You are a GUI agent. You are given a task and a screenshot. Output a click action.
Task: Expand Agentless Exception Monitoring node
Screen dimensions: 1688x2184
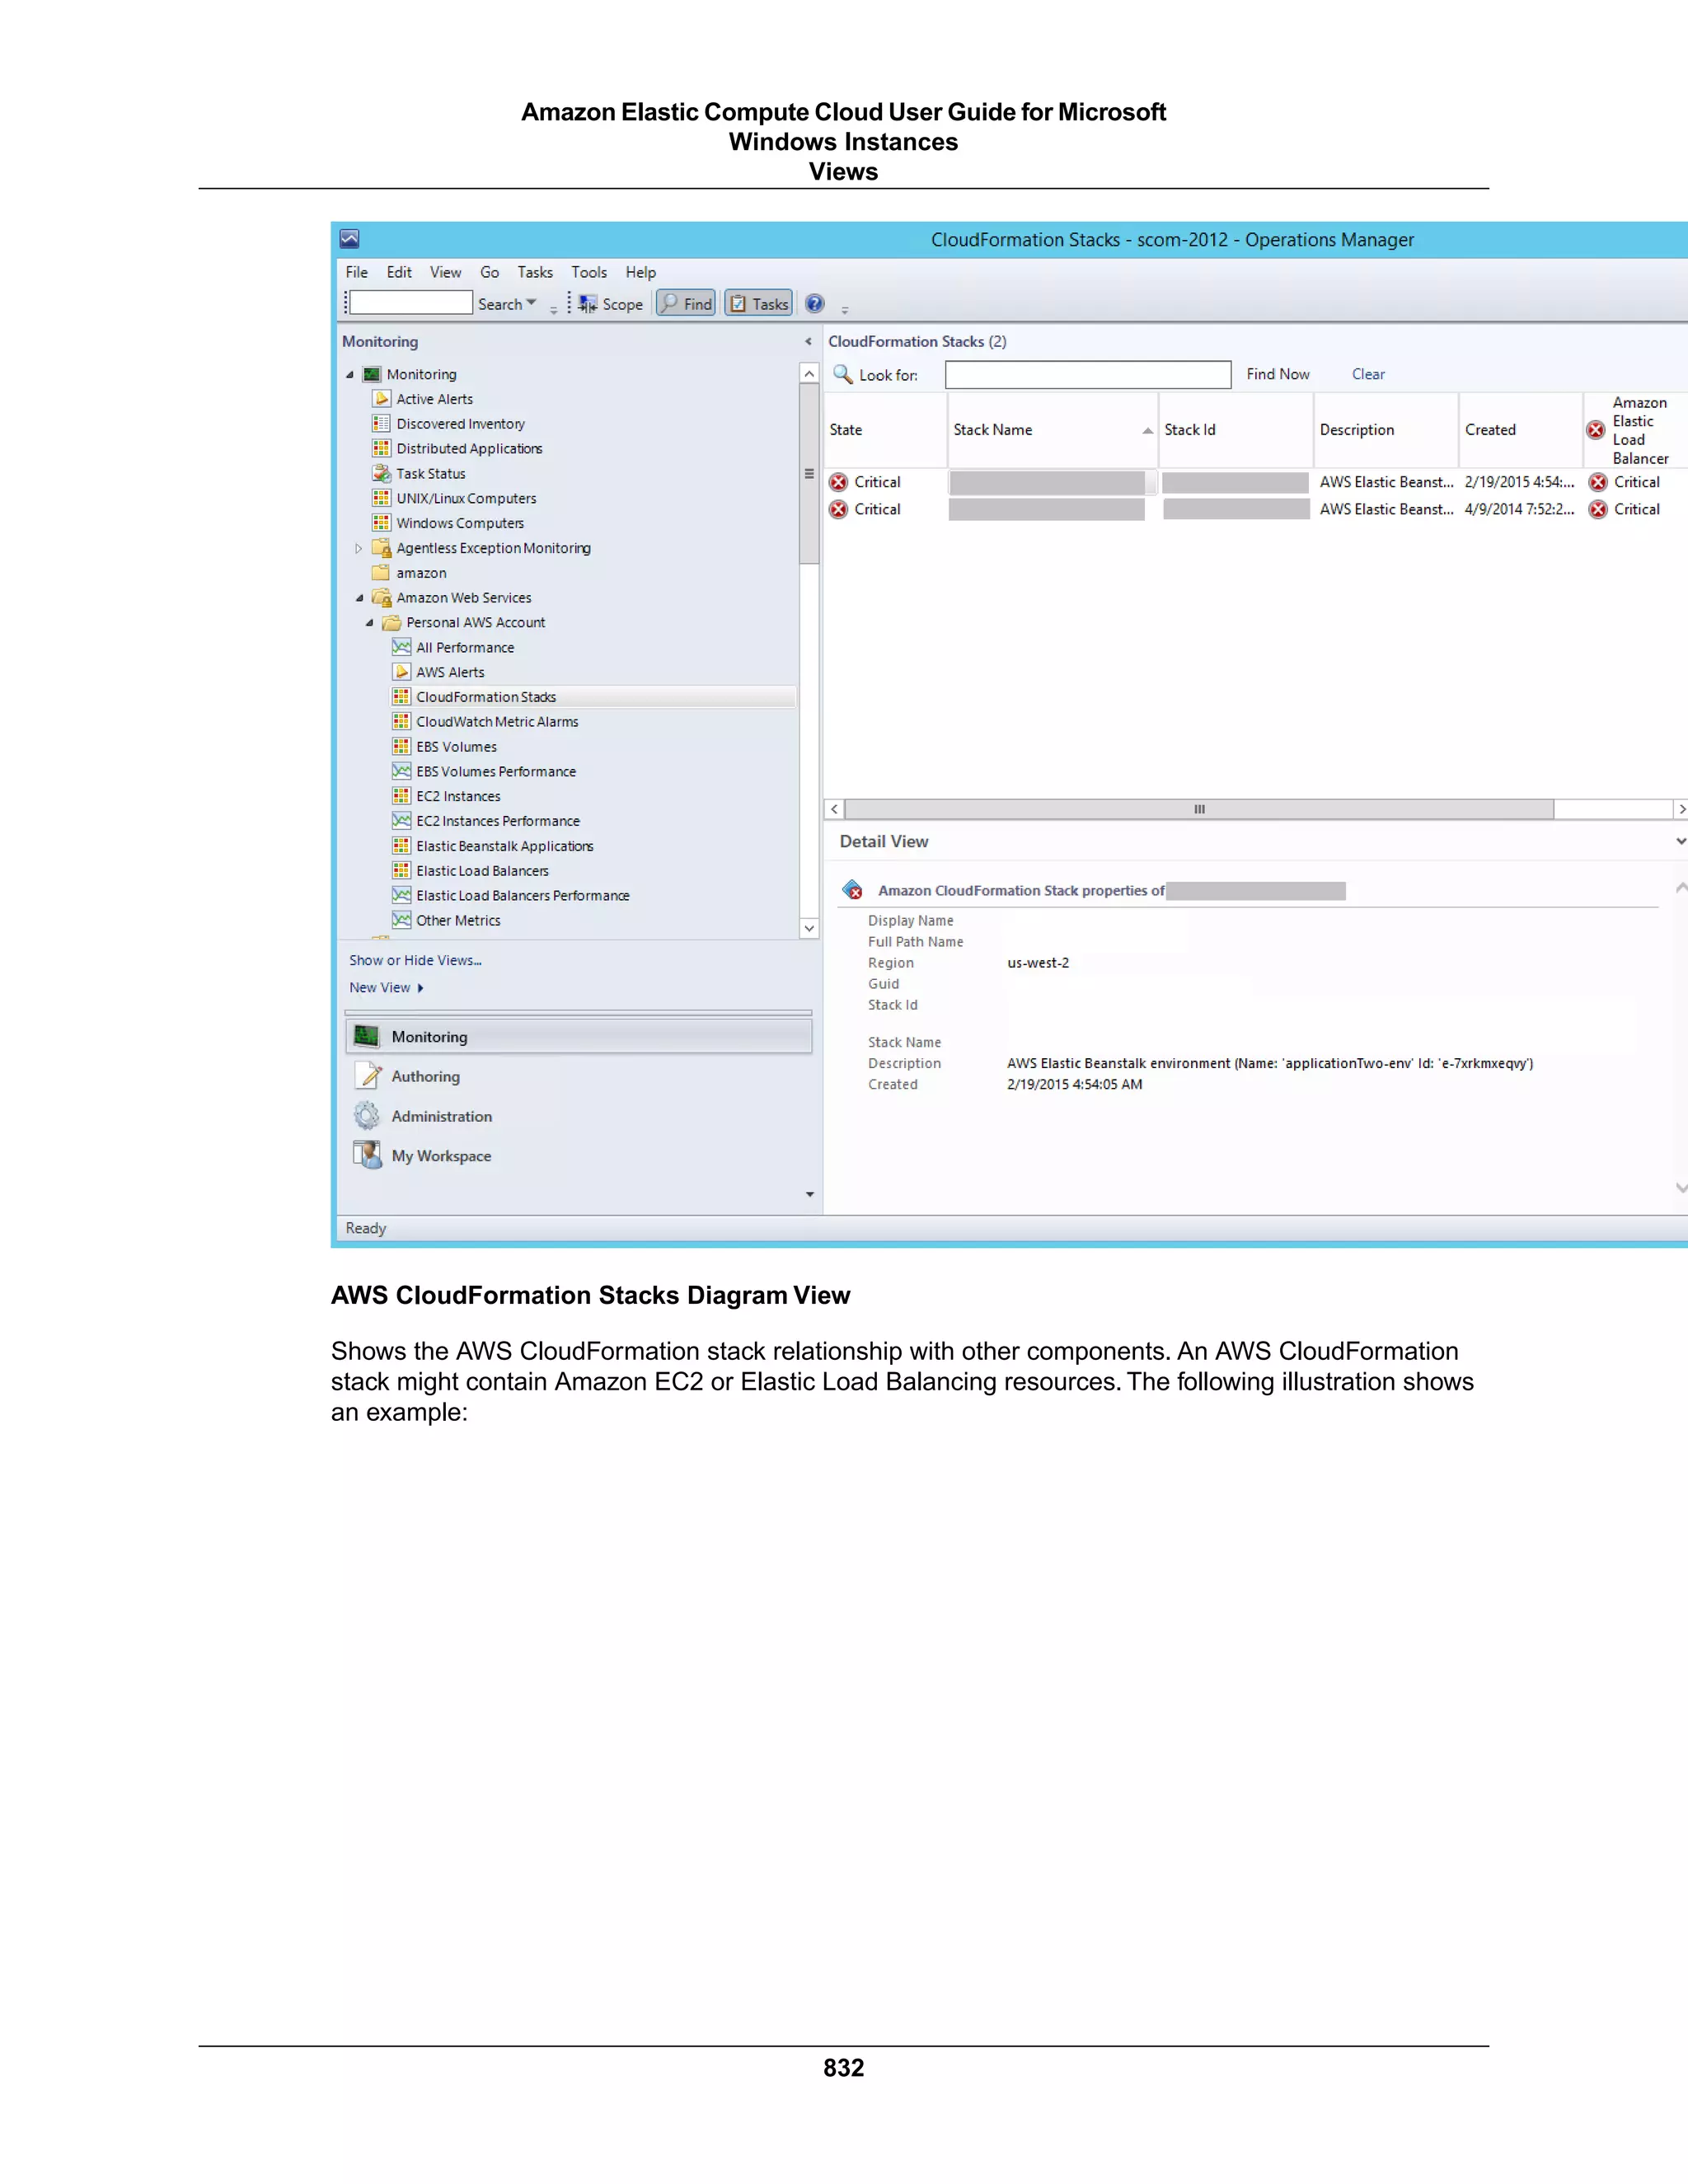coord(359,548)
